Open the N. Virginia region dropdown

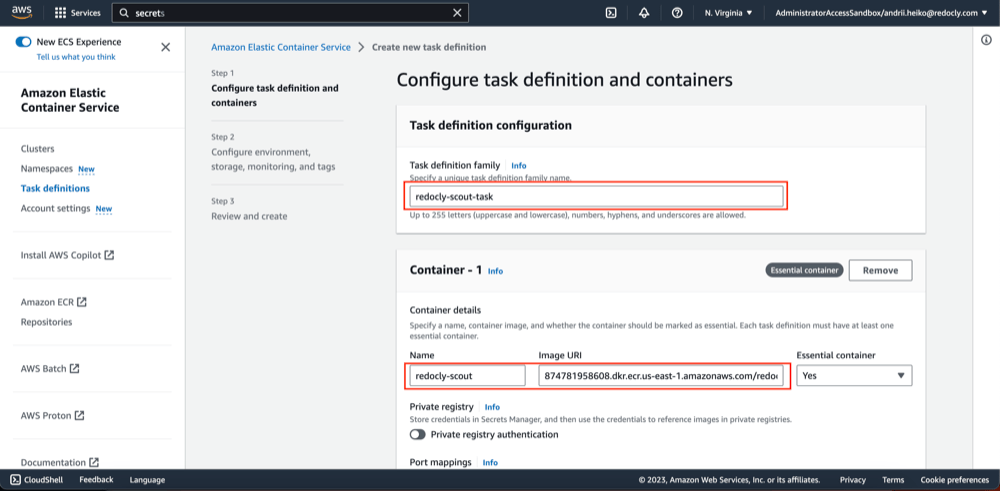tap(728, 13)
